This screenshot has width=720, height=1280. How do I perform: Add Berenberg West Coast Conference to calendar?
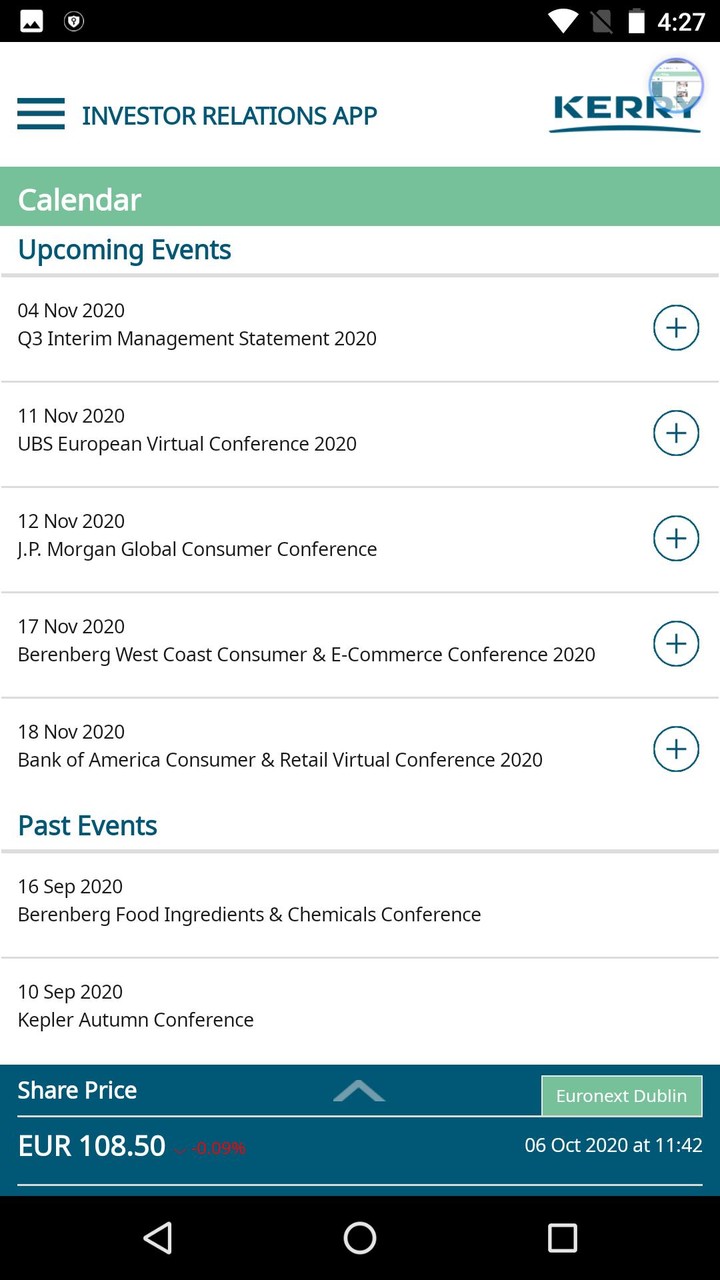pyautogui.click(x=676, y=644)
